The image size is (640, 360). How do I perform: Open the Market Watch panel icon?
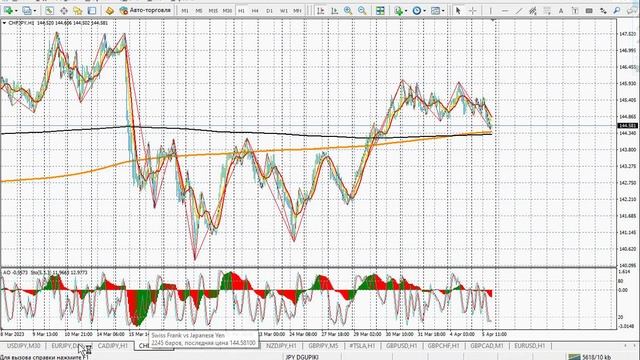pyautogui.click(x=49, y=11)
